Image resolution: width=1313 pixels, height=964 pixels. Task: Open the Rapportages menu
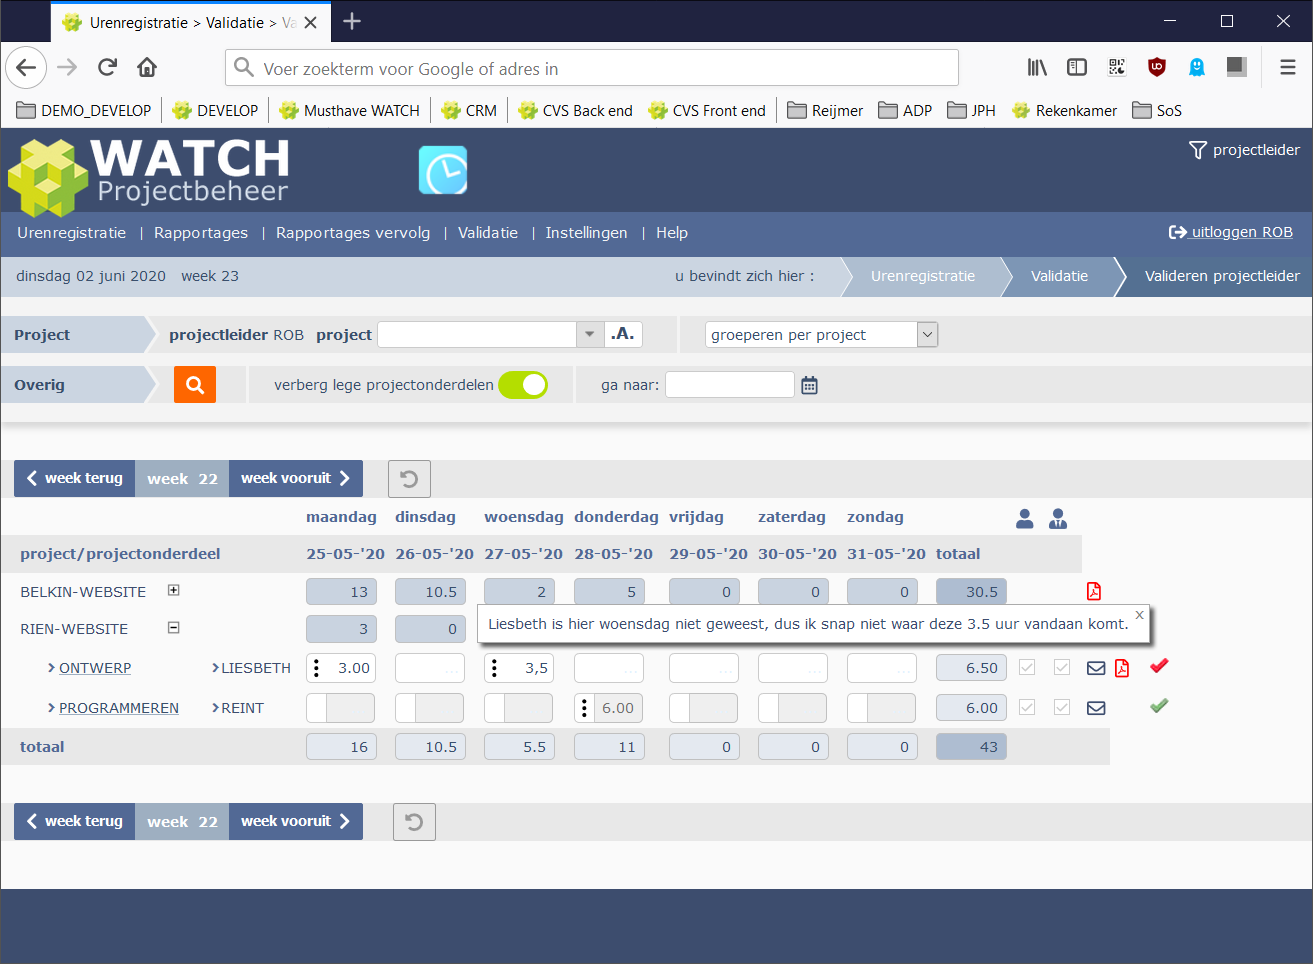201,233
